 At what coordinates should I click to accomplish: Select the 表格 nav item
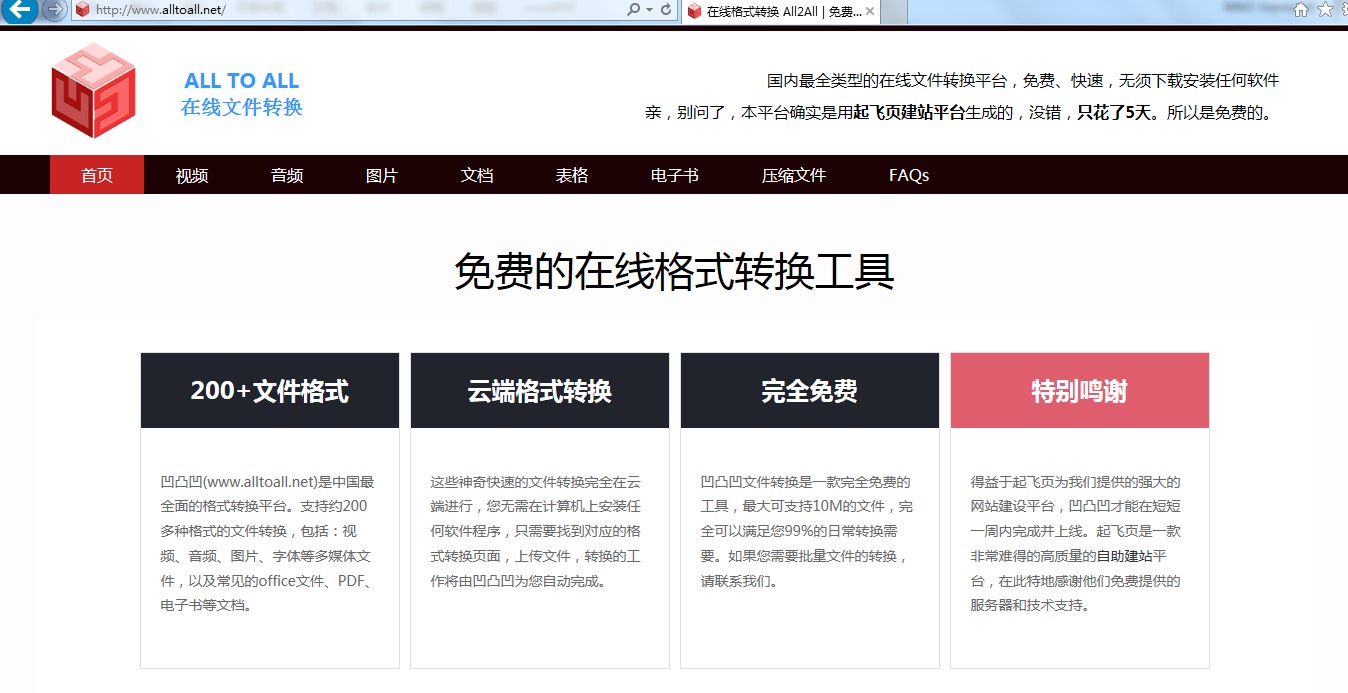[572, 175]
